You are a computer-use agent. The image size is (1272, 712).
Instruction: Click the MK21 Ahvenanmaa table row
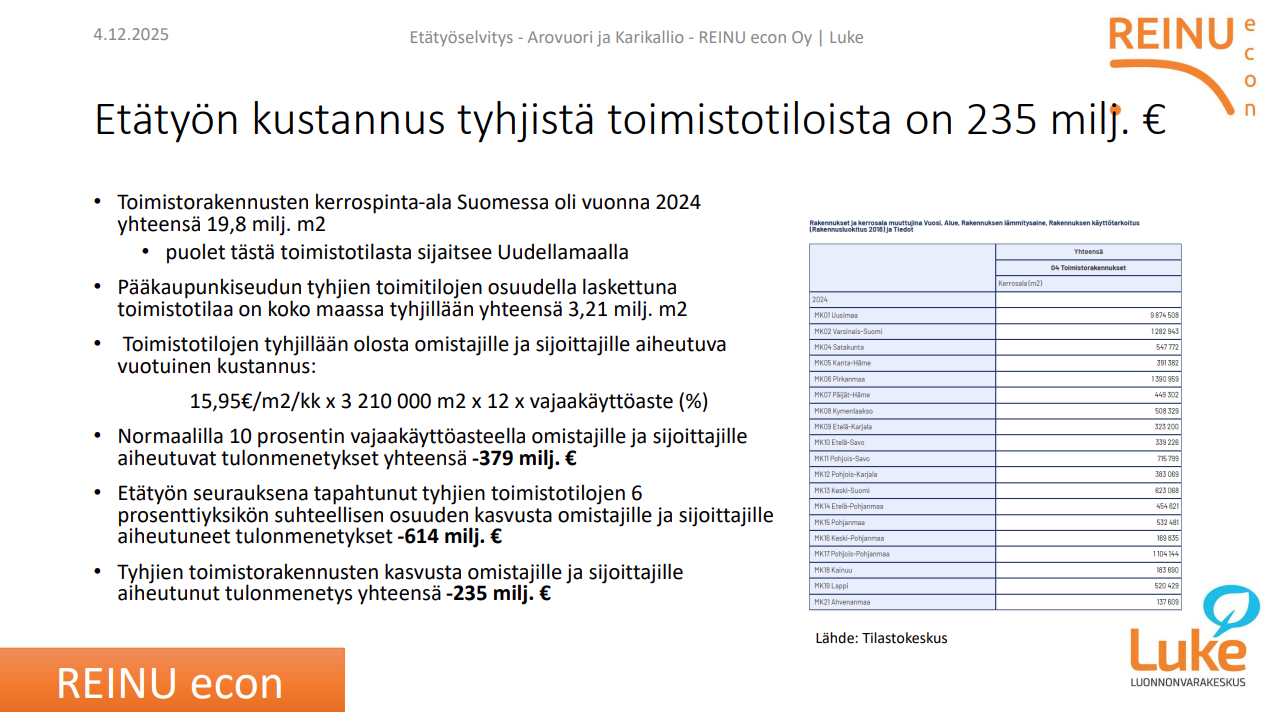[995, 602]
